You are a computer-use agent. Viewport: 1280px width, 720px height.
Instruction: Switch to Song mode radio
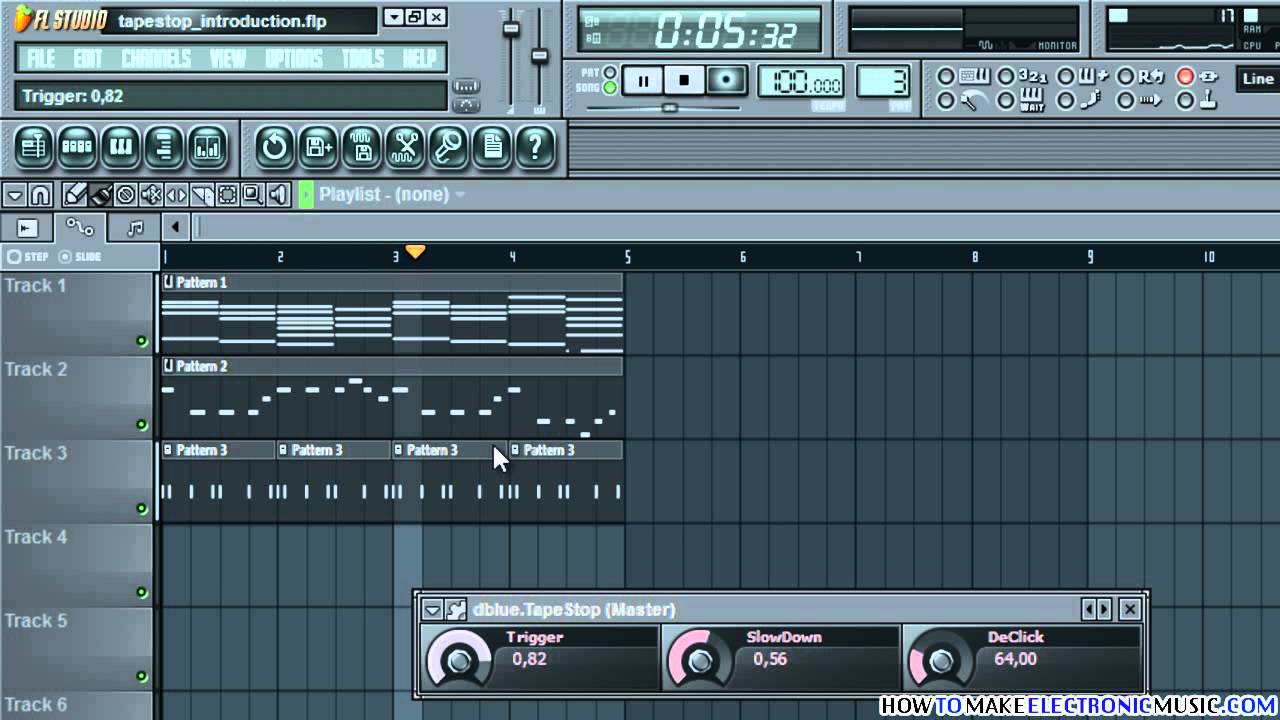tap(610, 88)
